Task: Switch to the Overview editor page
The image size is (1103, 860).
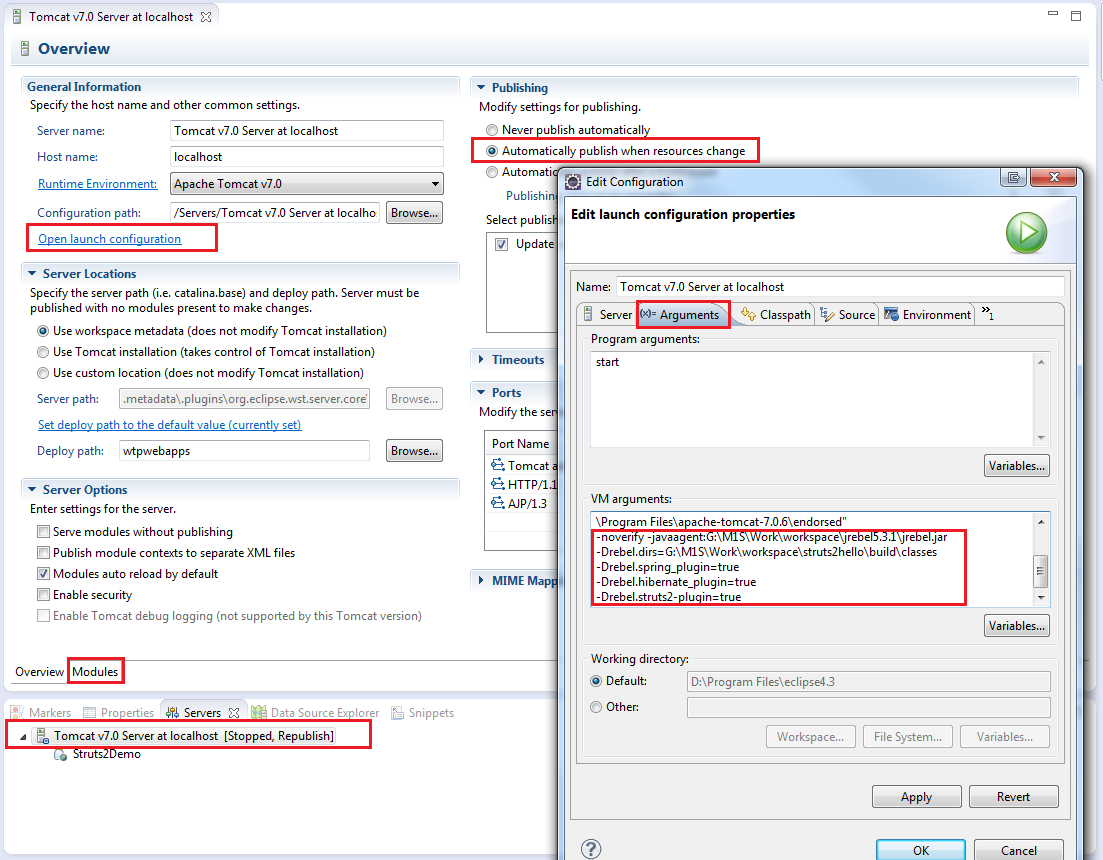Action: click(x=39, y=672)
